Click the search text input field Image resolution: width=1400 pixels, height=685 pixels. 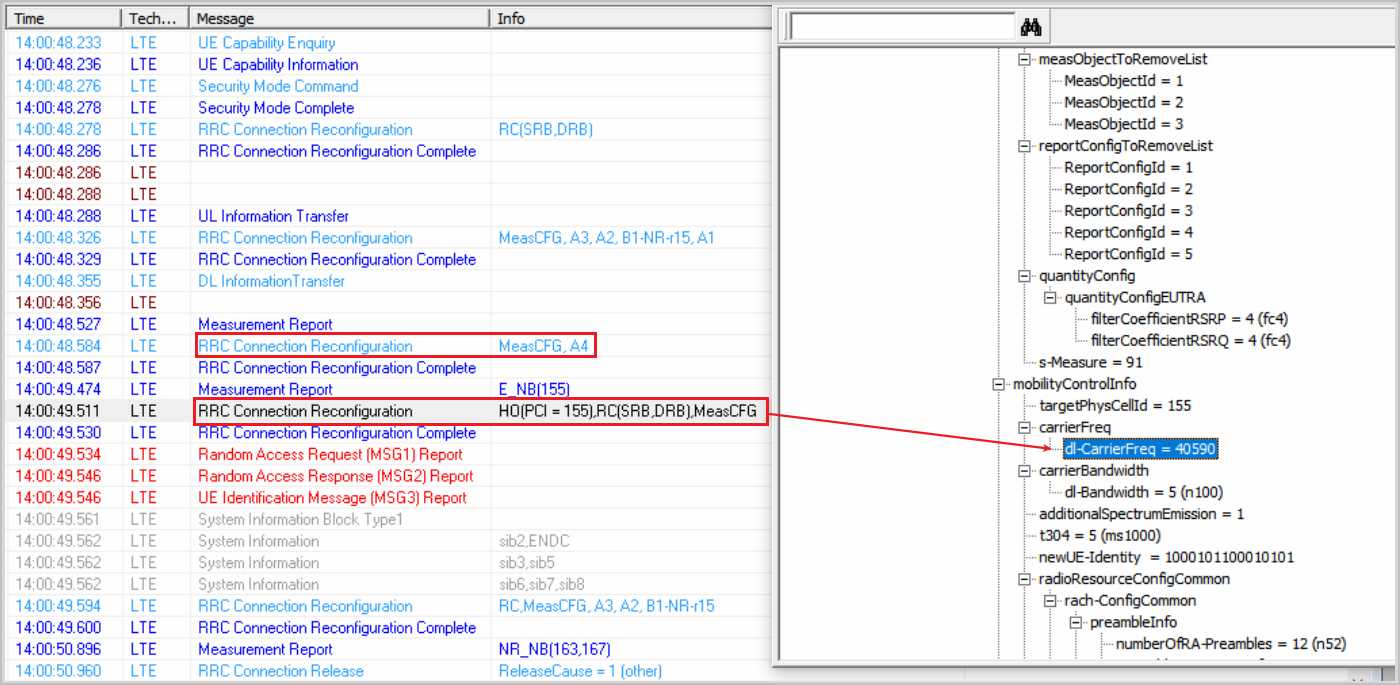coord(901,27)
